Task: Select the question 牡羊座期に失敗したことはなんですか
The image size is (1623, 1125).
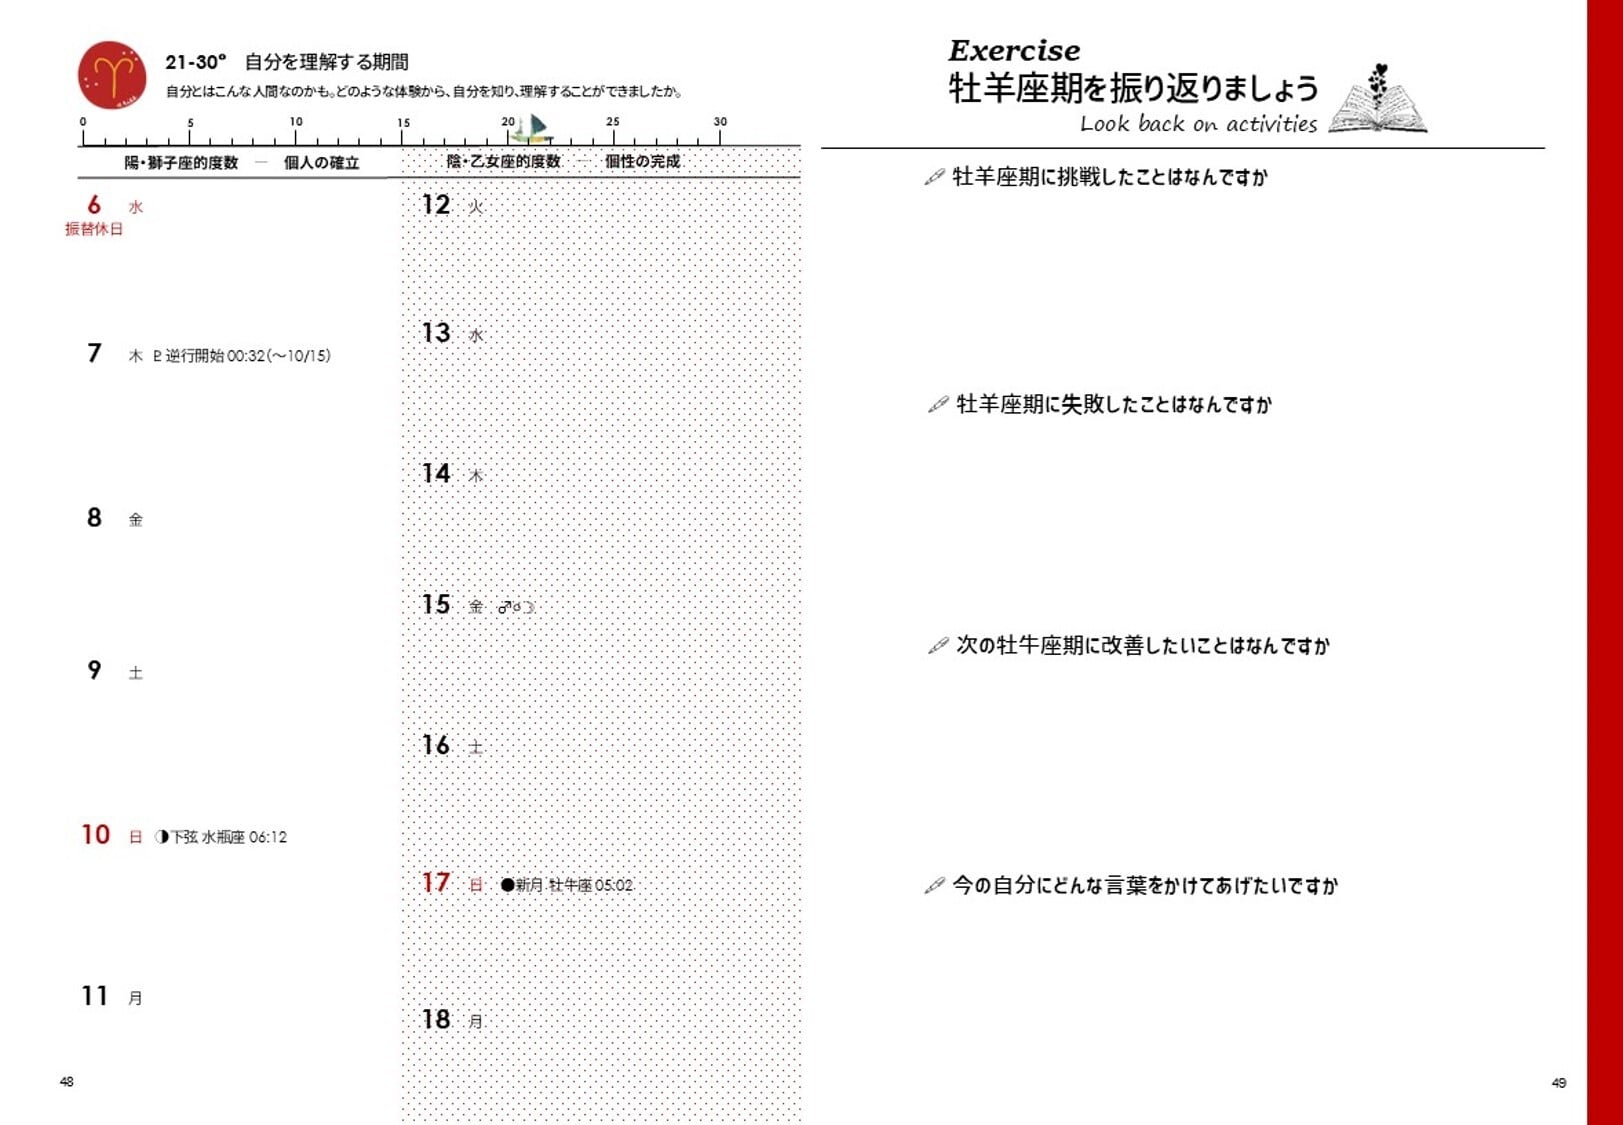Action: click(x=1114, y=404)
